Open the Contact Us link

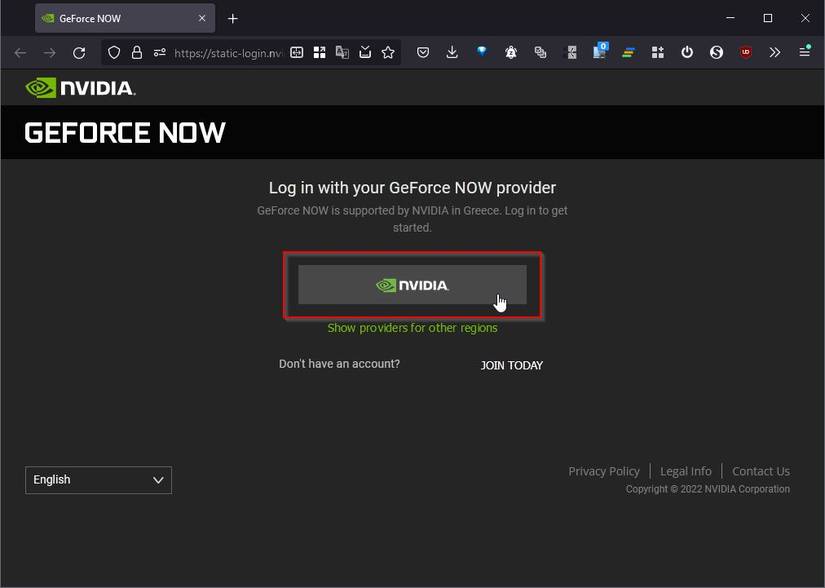coord(761,471)
